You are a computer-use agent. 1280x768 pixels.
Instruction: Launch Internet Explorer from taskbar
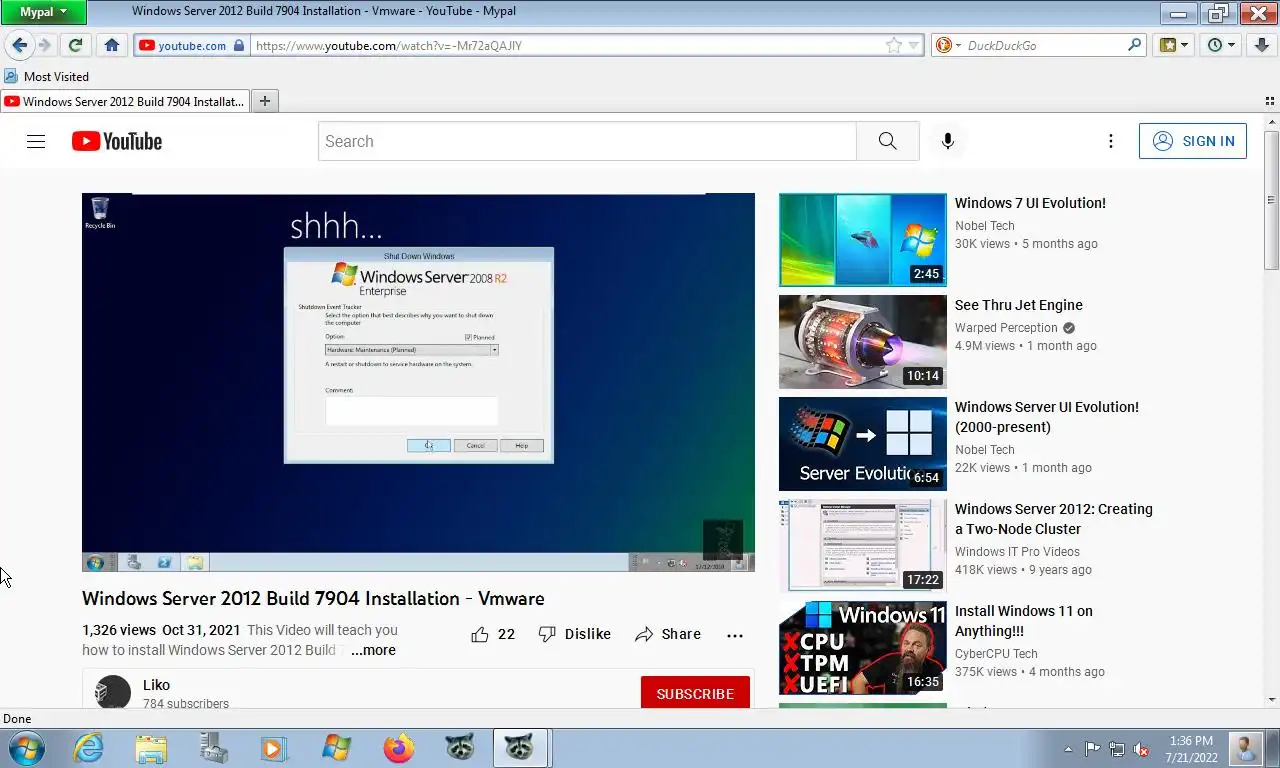pyautogui.click(x=88, y=748)
